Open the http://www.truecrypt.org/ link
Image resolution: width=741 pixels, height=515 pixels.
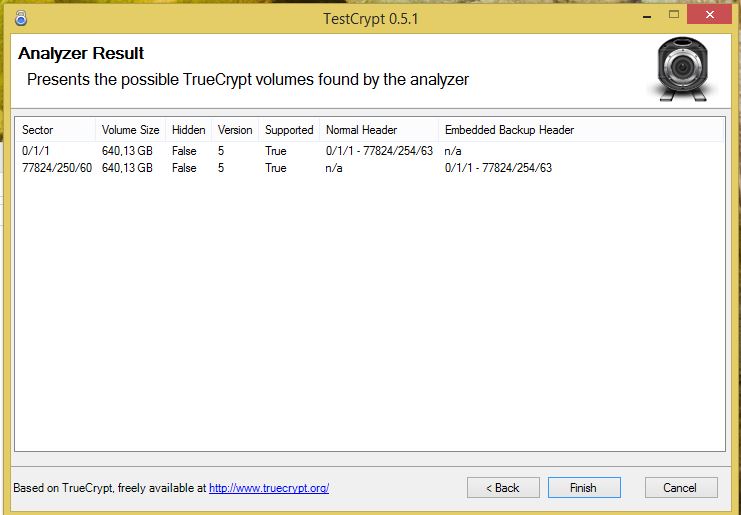[269, 488]
